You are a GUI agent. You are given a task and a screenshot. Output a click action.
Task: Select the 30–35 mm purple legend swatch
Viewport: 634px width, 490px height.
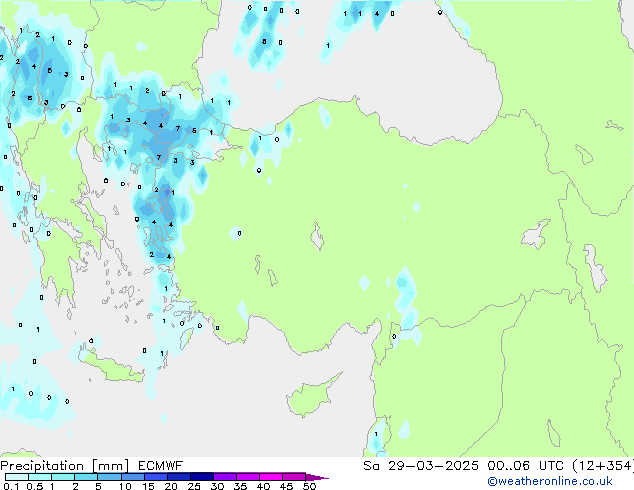coord(225,477)
